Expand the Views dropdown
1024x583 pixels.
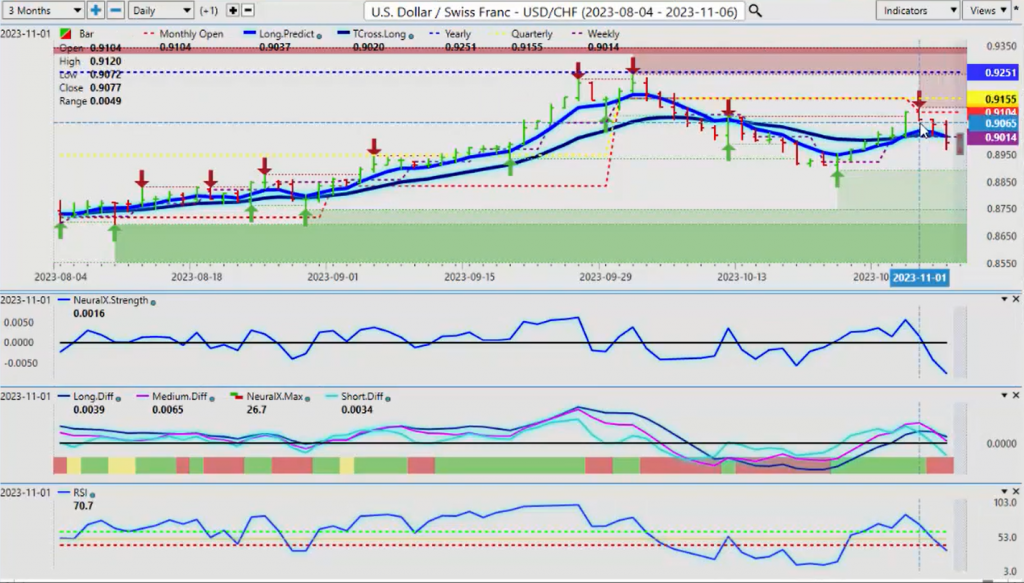(987, 10)
